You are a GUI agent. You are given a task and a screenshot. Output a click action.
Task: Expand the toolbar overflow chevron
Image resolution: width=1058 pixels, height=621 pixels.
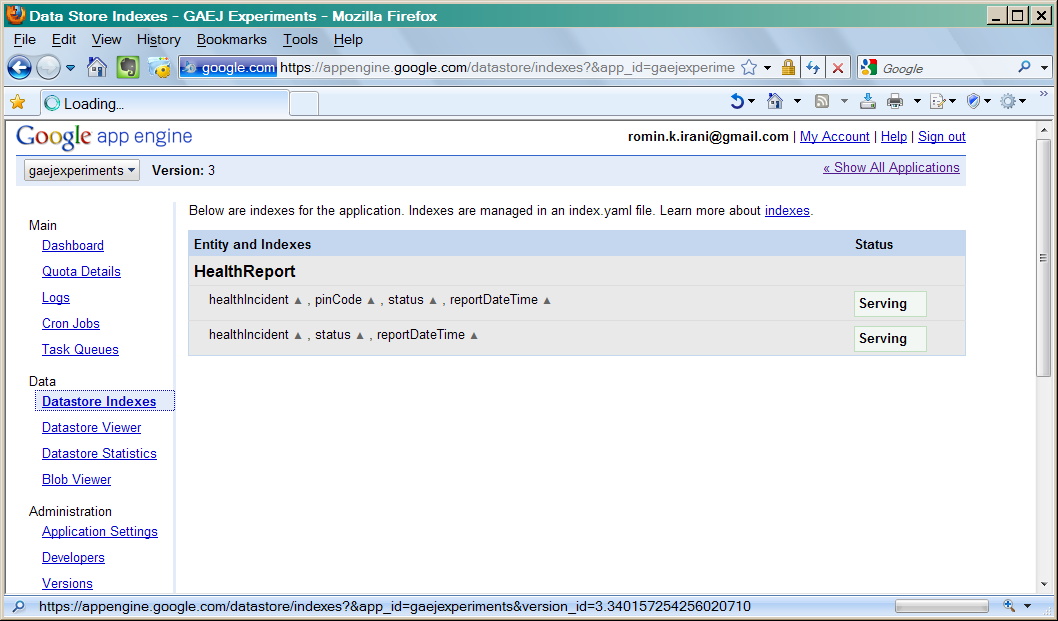tap(1043, 94)
